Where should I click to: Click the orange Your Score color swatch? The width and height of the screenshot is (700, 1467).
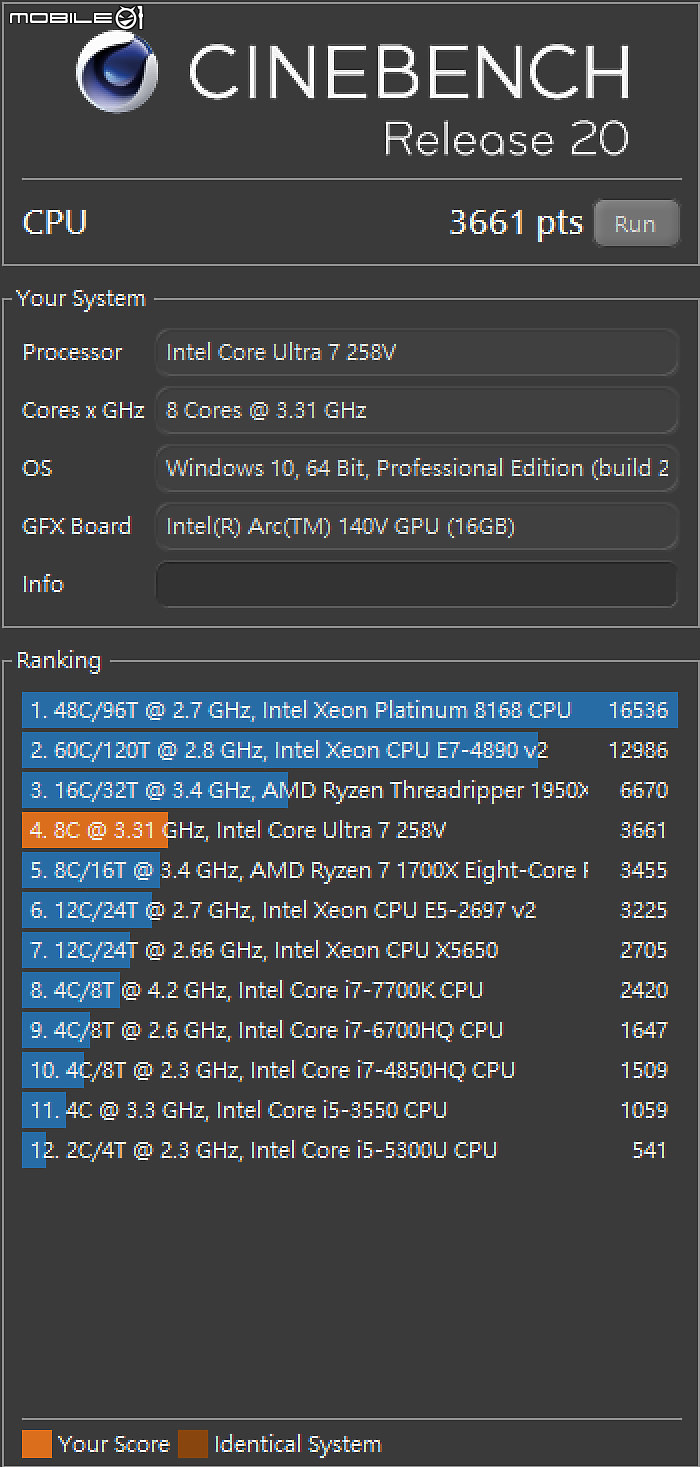36,1444
